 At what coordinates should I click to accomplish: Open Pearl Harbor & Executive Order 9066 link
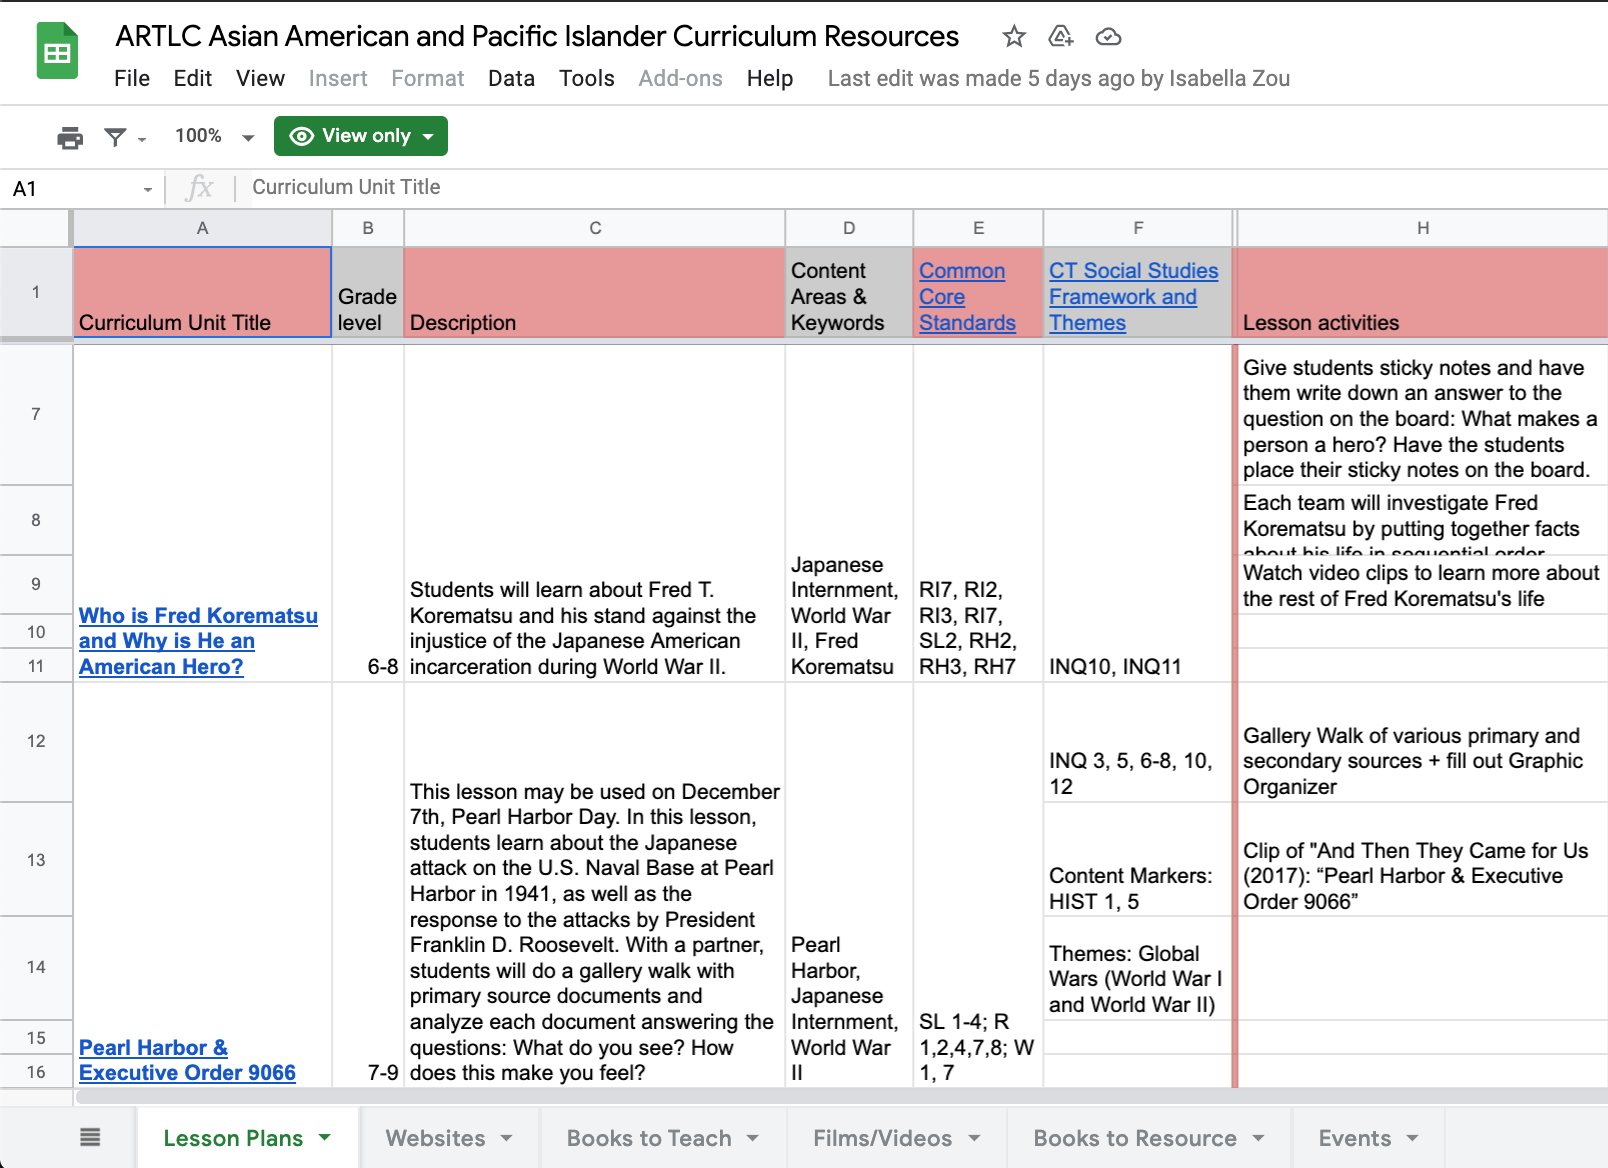click(x=187, y=1060)
